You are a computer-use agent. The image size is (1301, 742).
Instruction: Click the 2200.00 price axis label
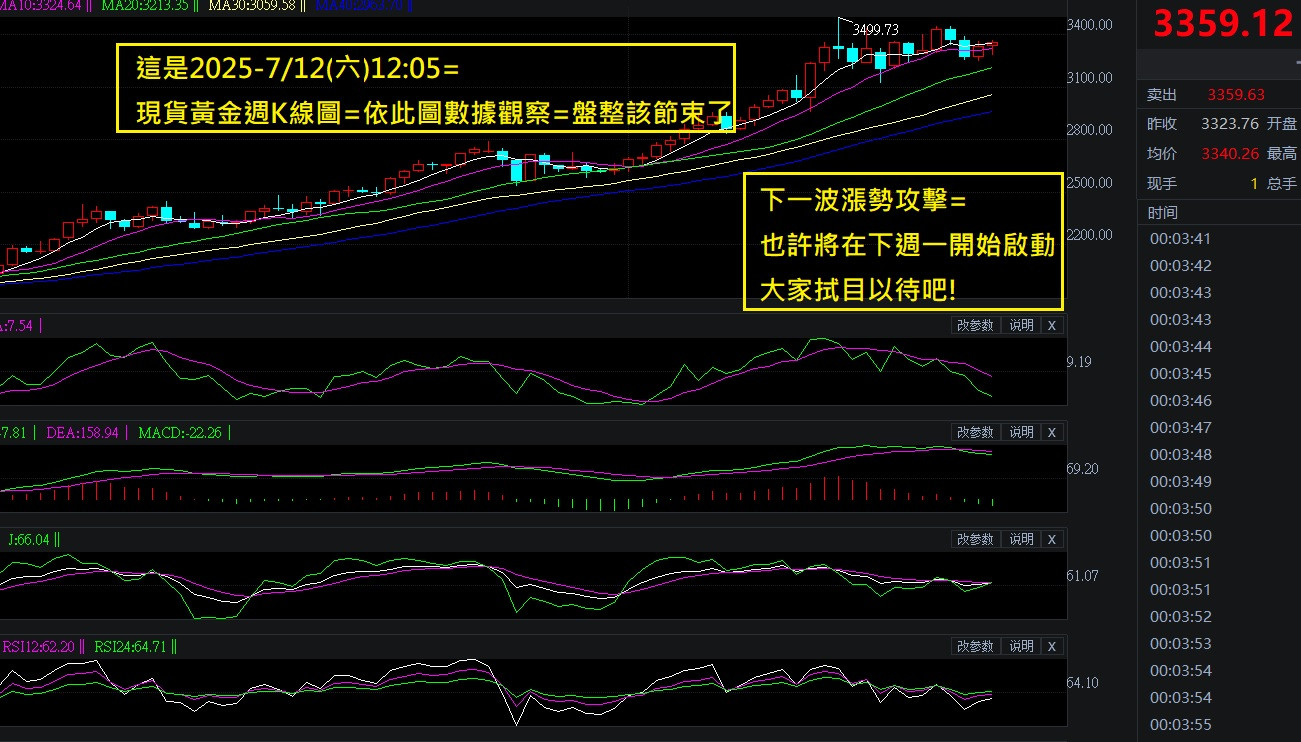pos(1092,235)
